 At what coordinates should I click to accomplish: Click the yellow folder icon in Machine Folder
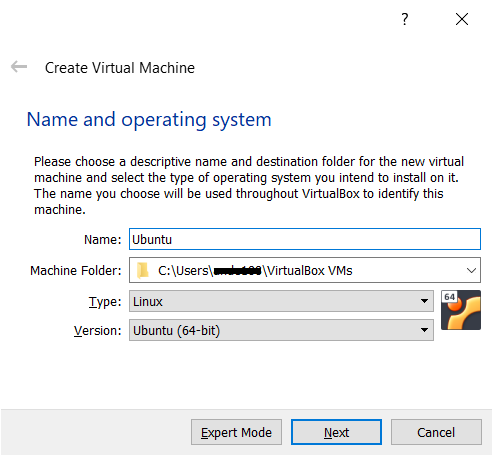(143, 270)
